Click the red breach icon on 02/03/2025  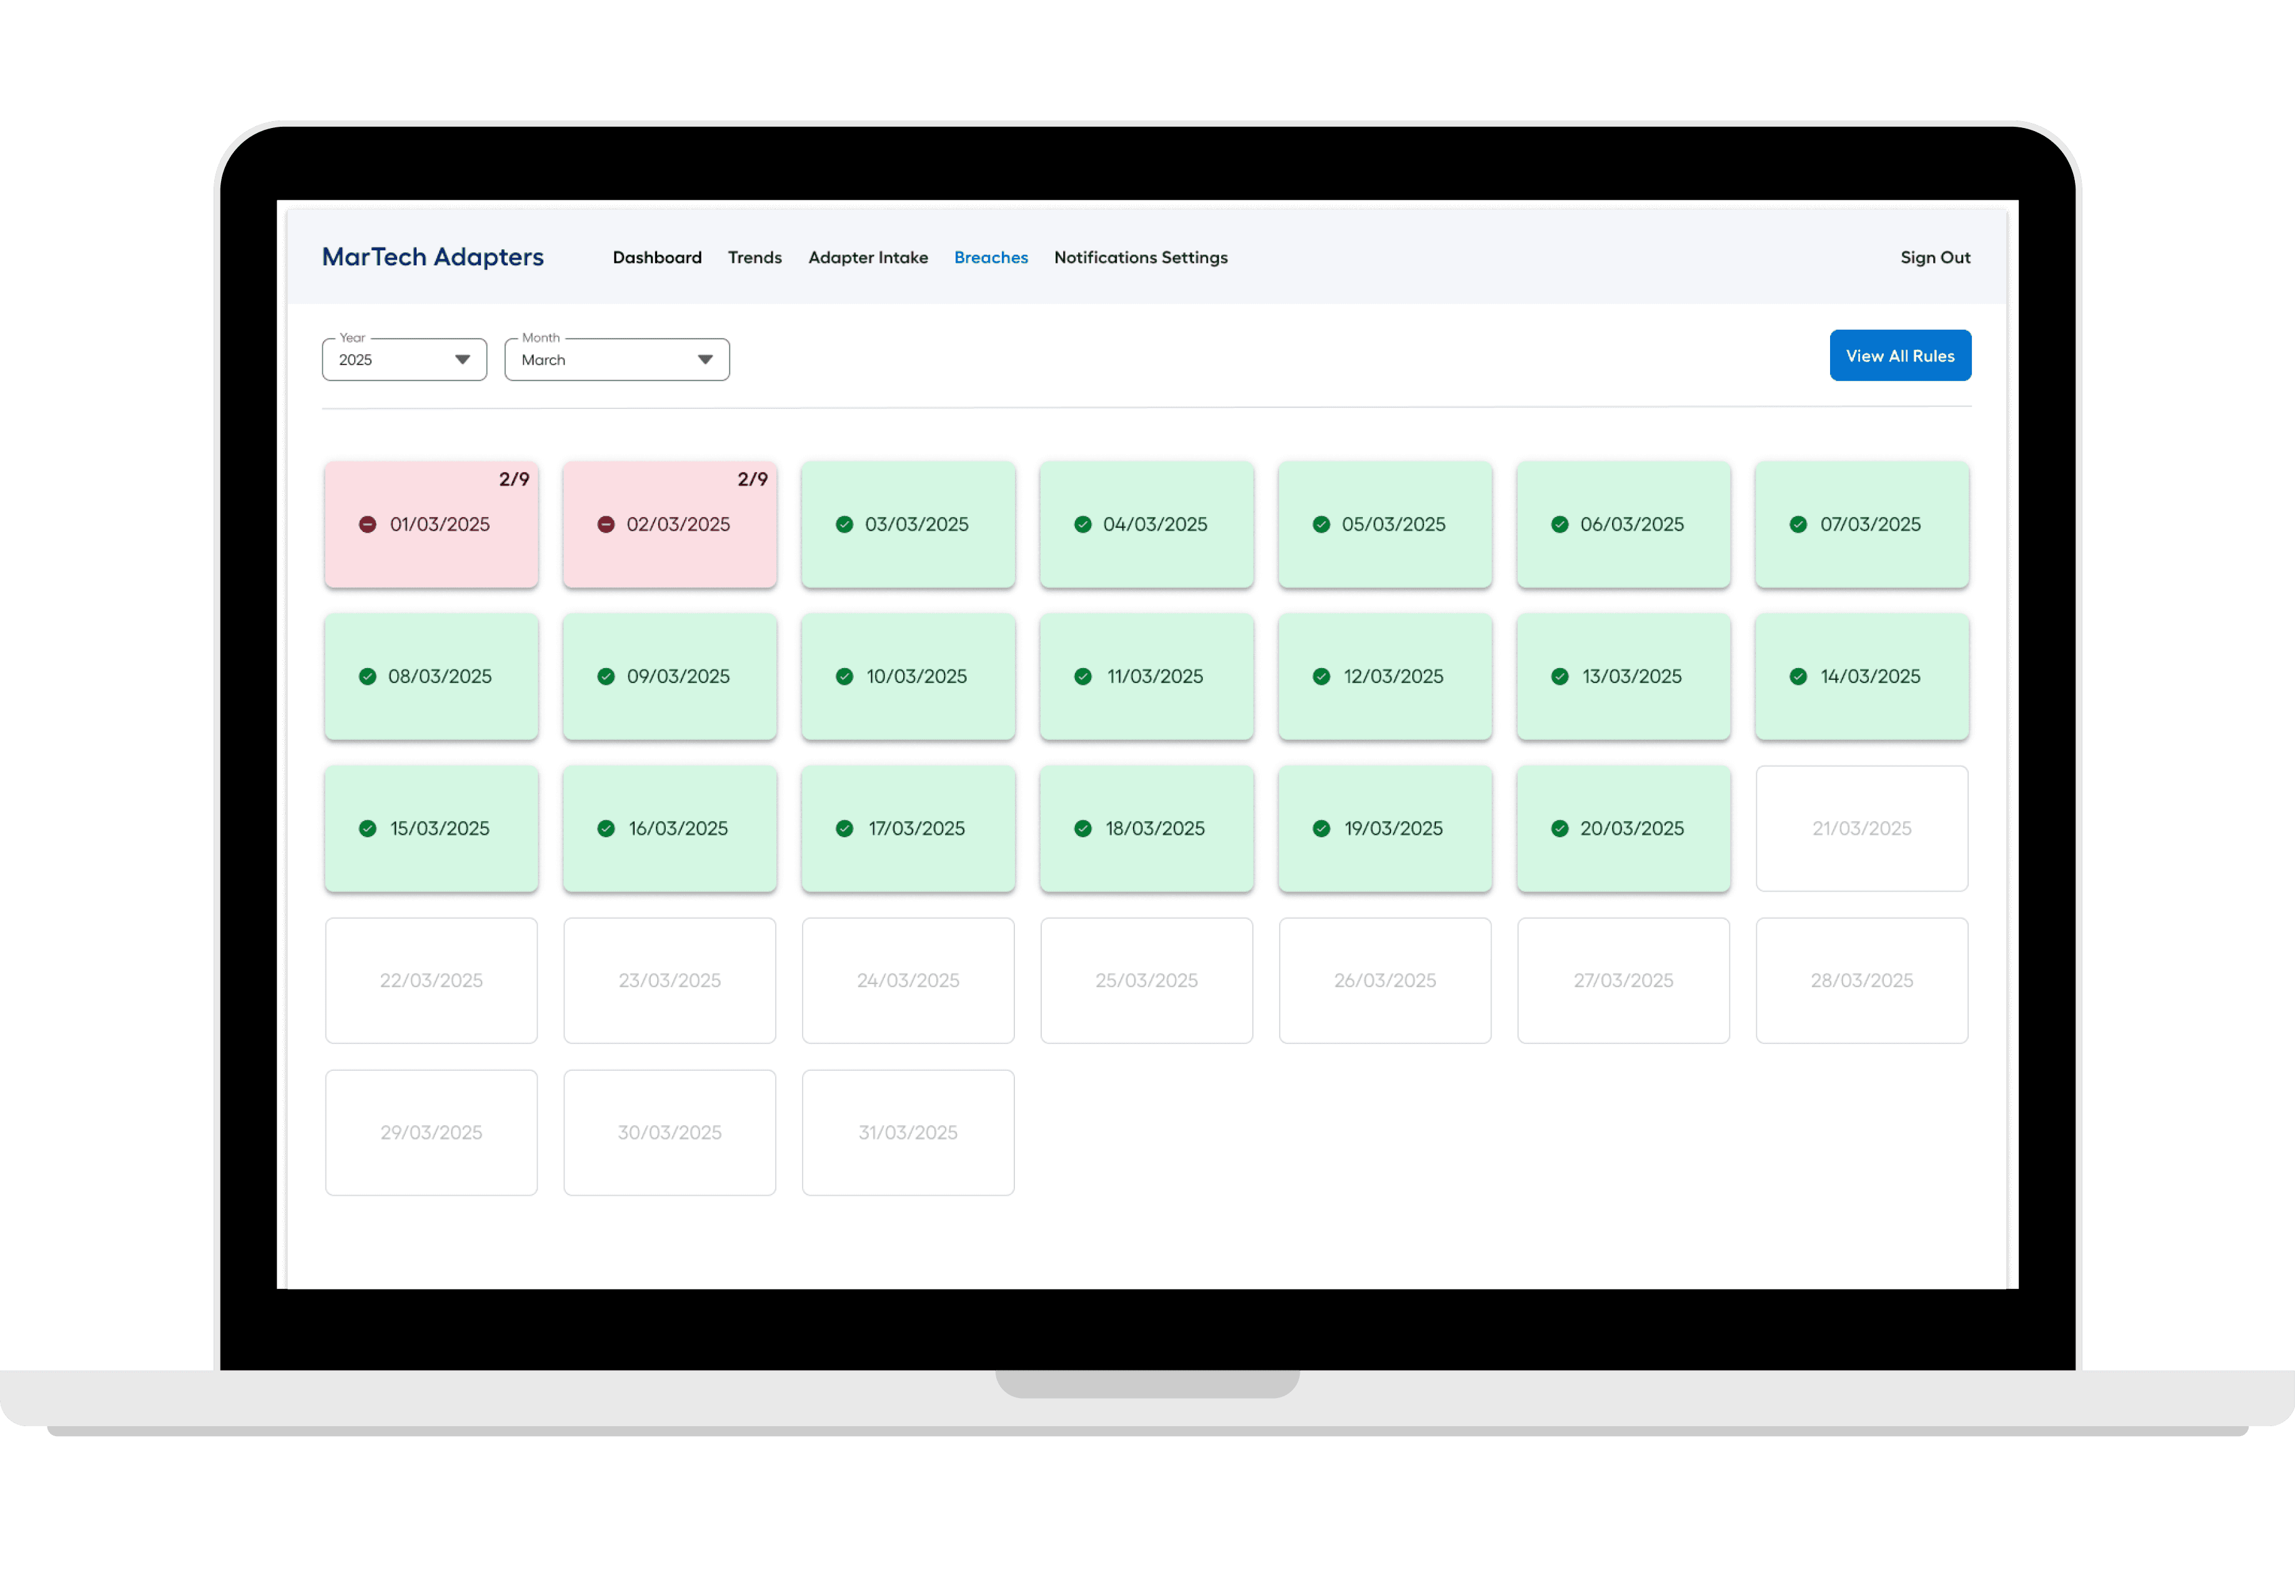point(605,525)
